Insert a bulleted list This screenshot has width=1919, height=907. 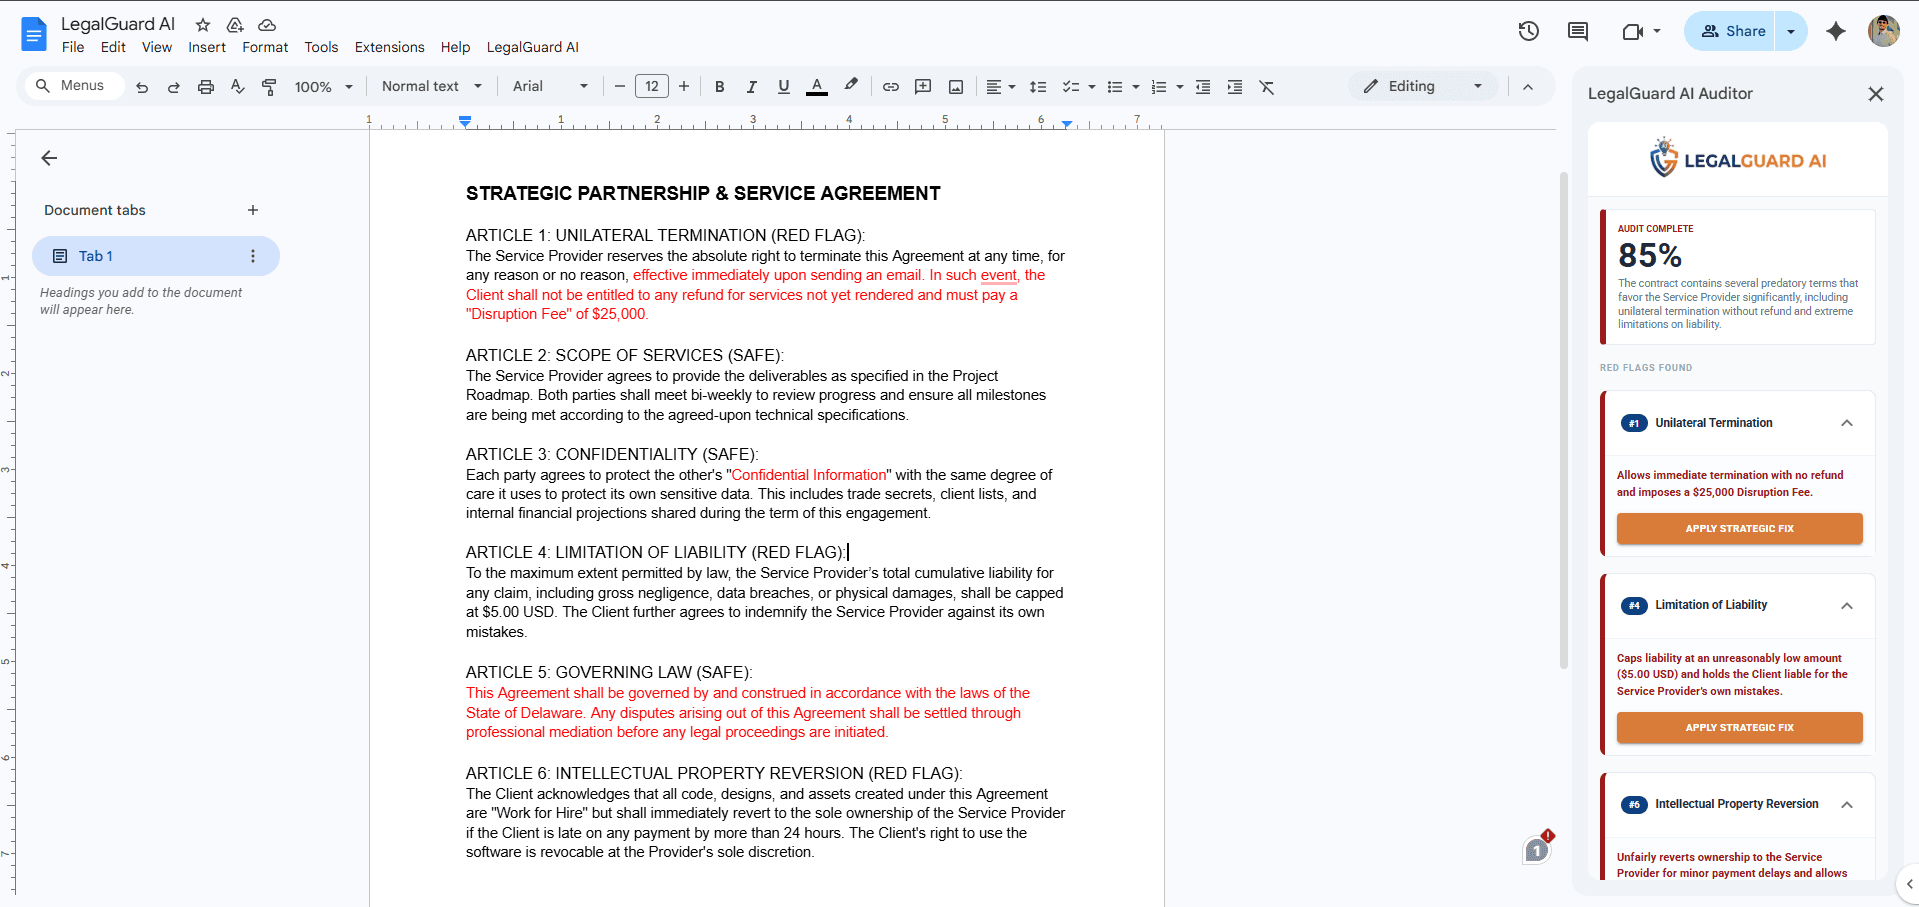point(1115,87)
